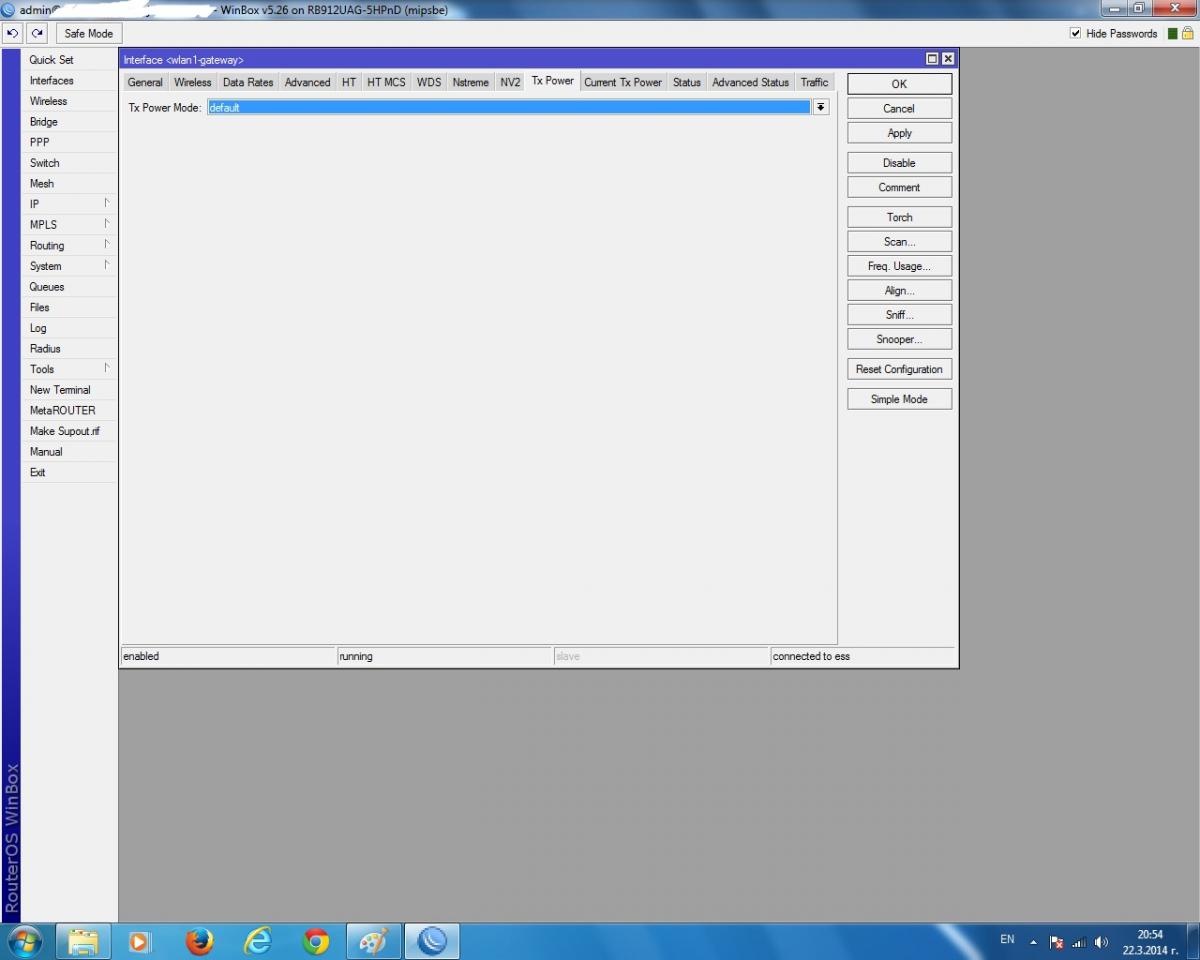1200x960 pixels.
Task: Click the Tx Power Mode input field
Action: click(508, 107)
